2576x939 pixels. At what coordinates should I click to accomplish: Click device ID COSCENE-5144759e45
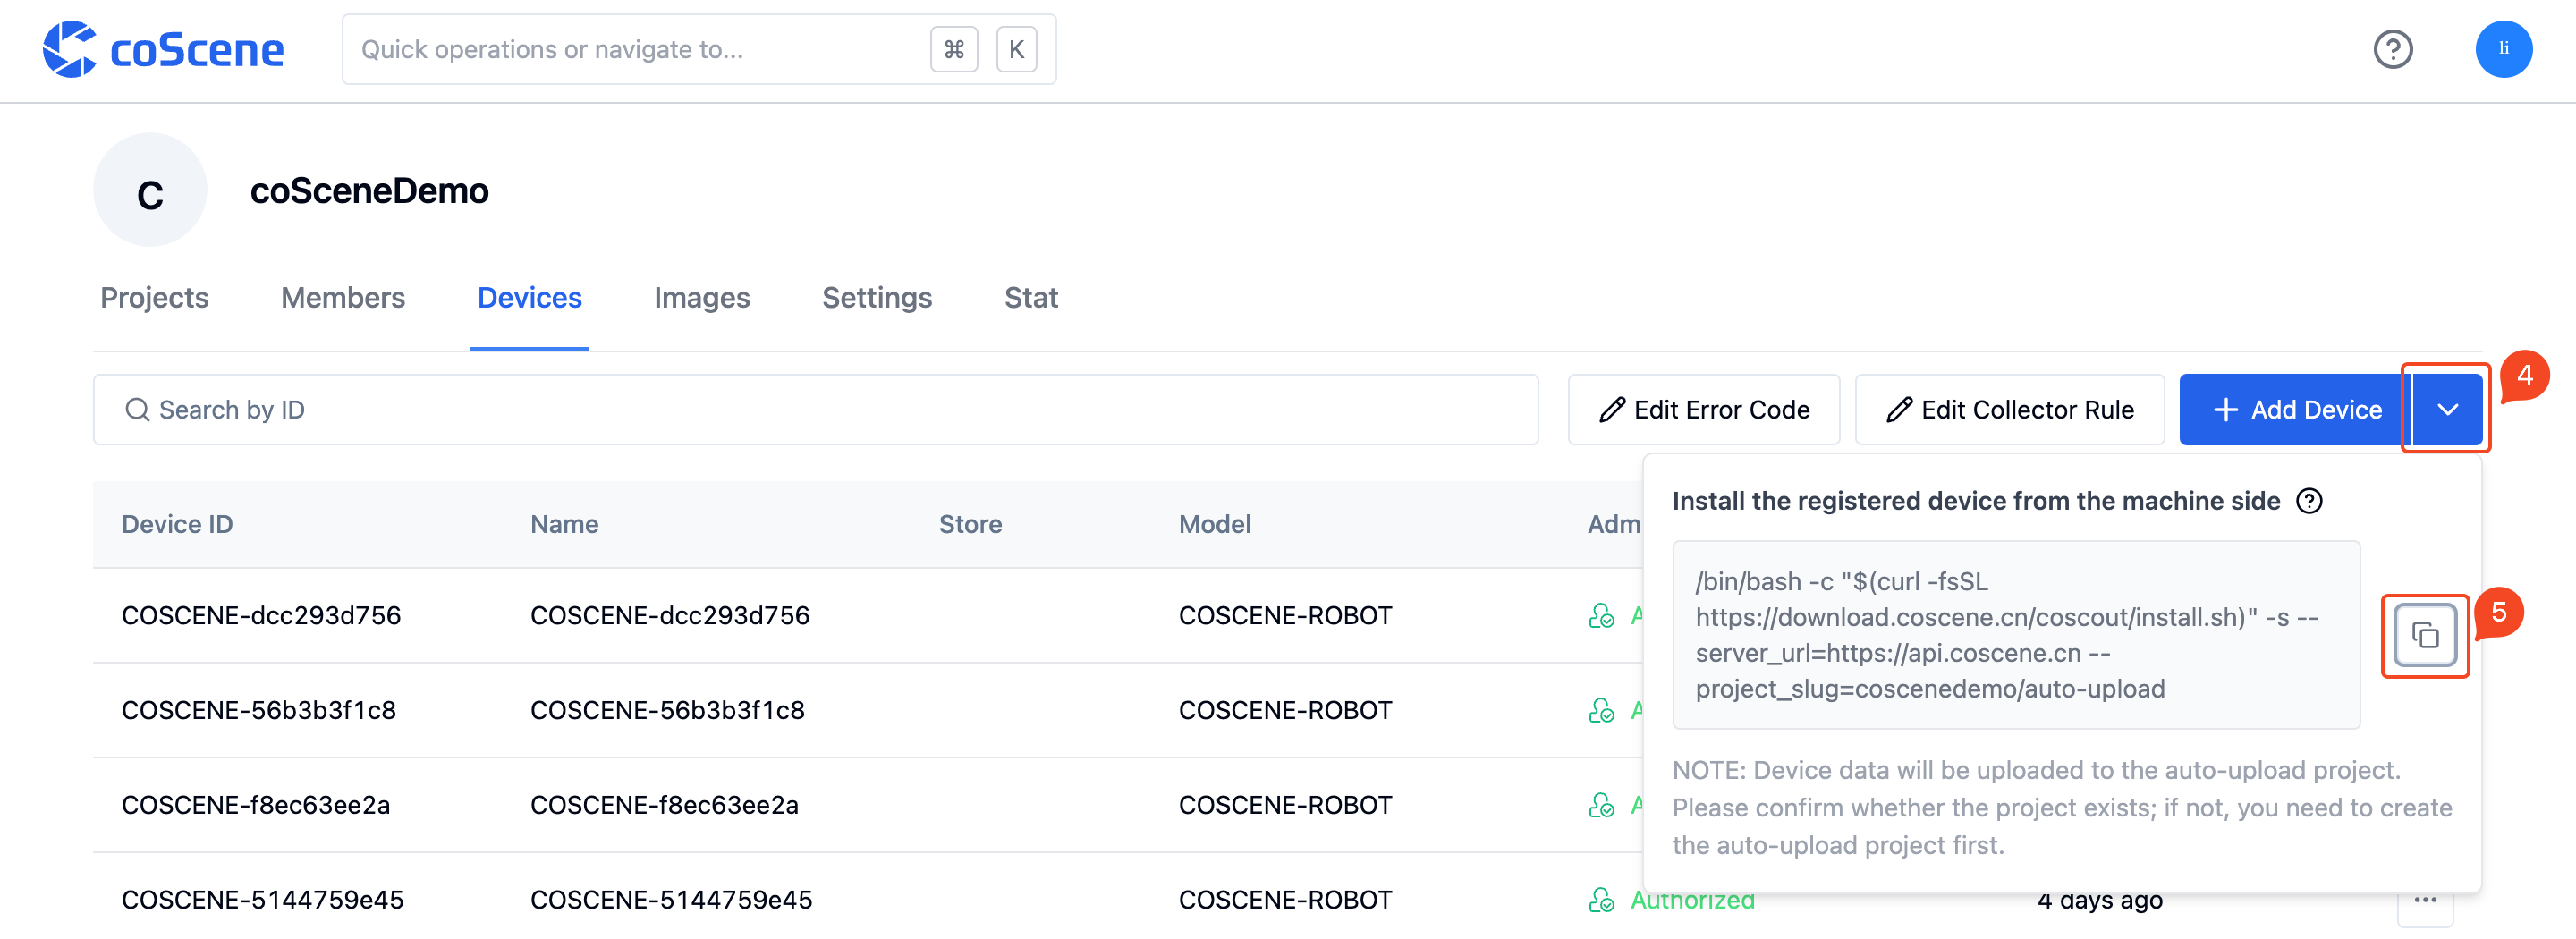pyautogui.click(x=263, y=901)
